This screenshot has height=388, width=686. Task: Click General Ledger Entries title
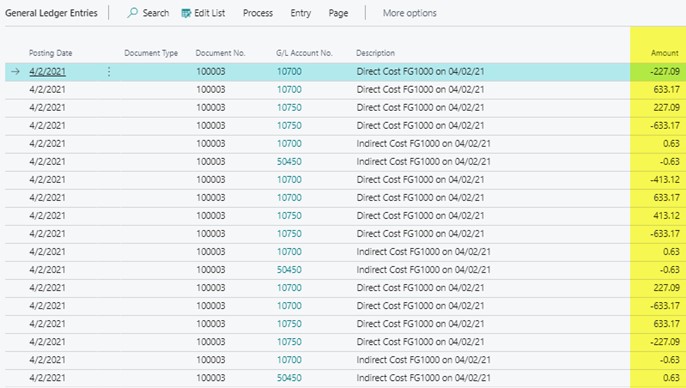51,13
